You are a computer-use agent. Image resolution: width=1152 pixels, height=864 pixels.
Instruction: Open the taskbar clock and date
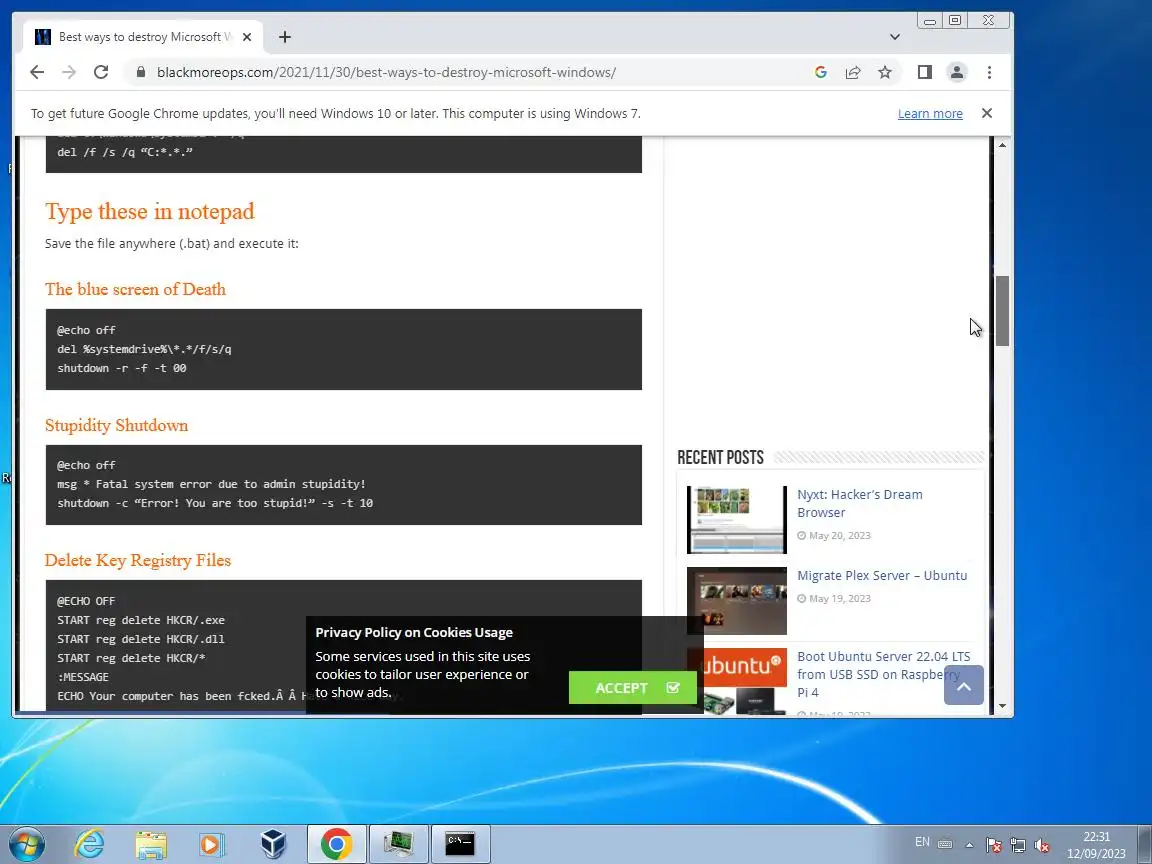click(x=1096, y=845)
